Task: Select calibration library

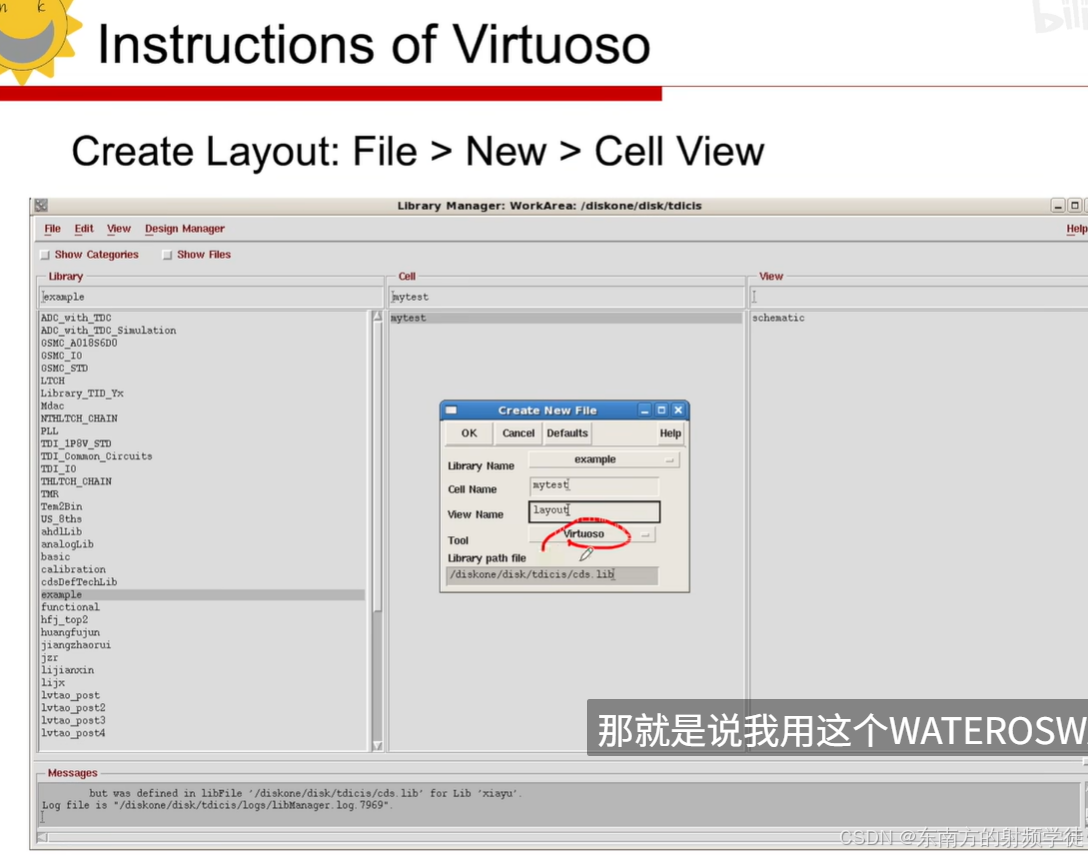Action: (x=73, y=569)
